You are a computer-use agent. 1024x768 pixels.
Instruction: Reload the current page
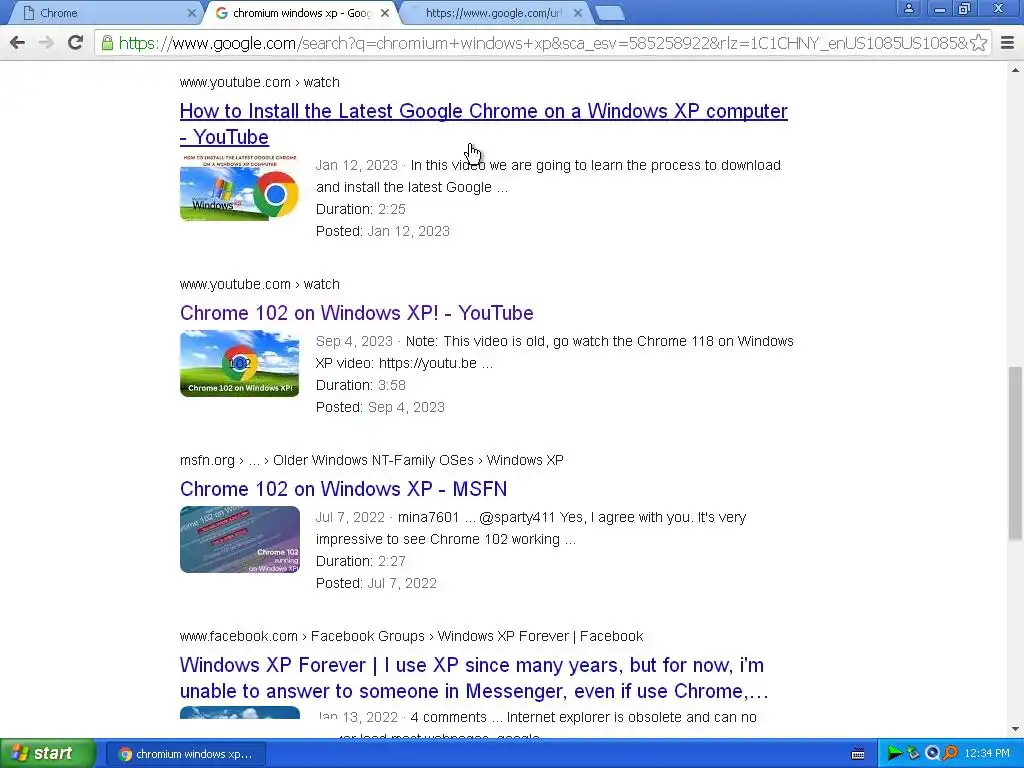[x=76, y=43]
